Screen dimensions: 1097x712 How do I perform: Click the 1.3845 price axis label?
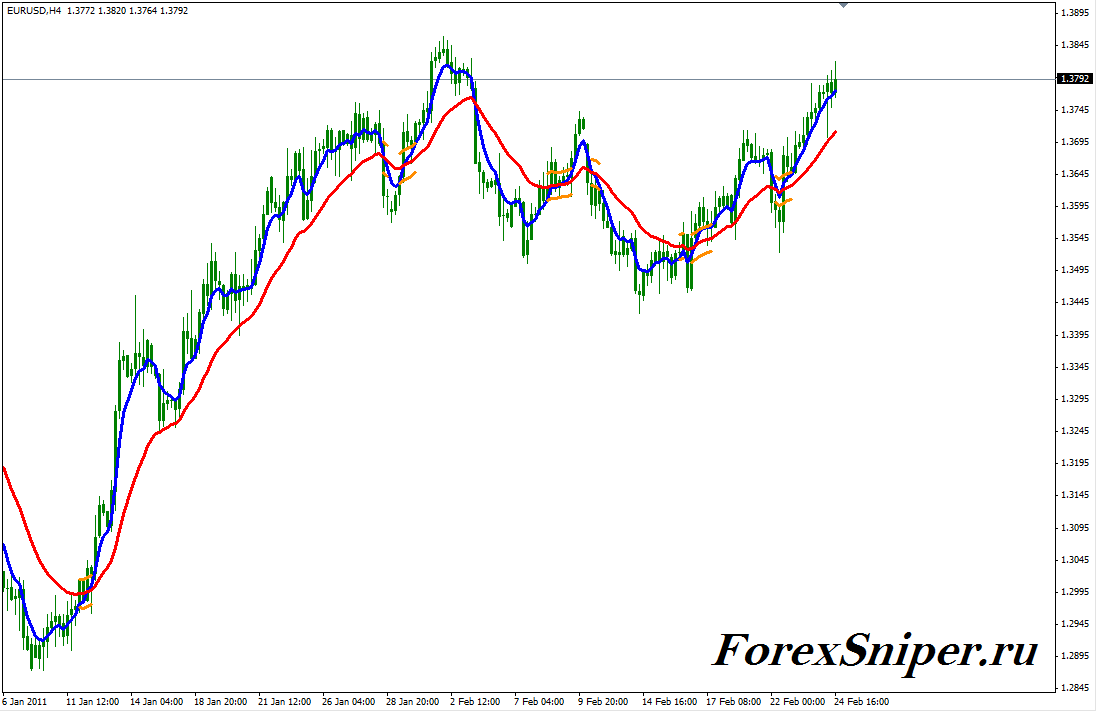pos(1074,45)
